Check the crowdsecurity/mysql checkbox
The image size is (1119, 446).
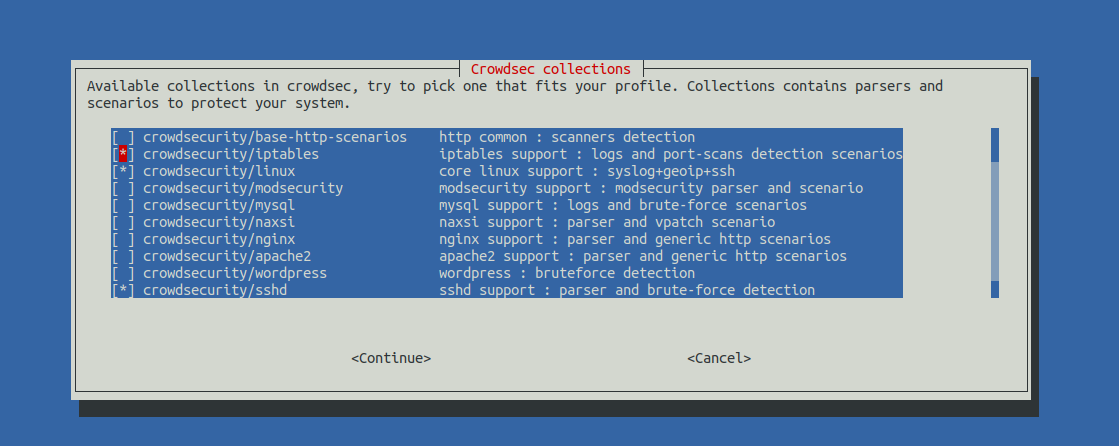[123, 205]
